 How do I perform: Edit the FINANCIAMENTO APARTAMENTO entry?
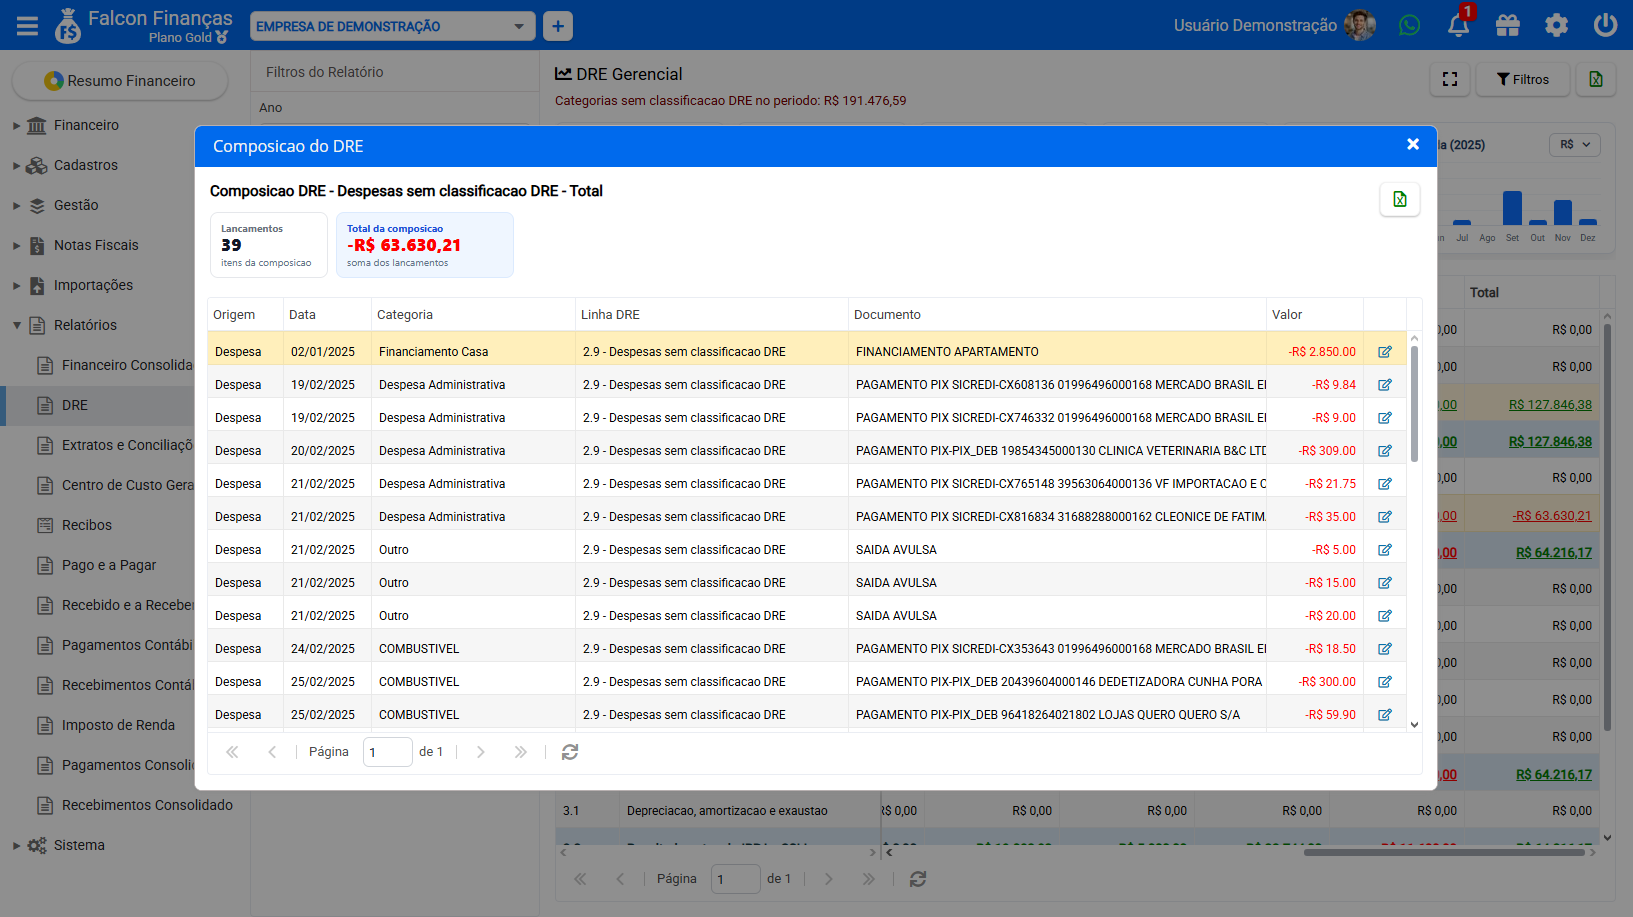click(1385, 352)
